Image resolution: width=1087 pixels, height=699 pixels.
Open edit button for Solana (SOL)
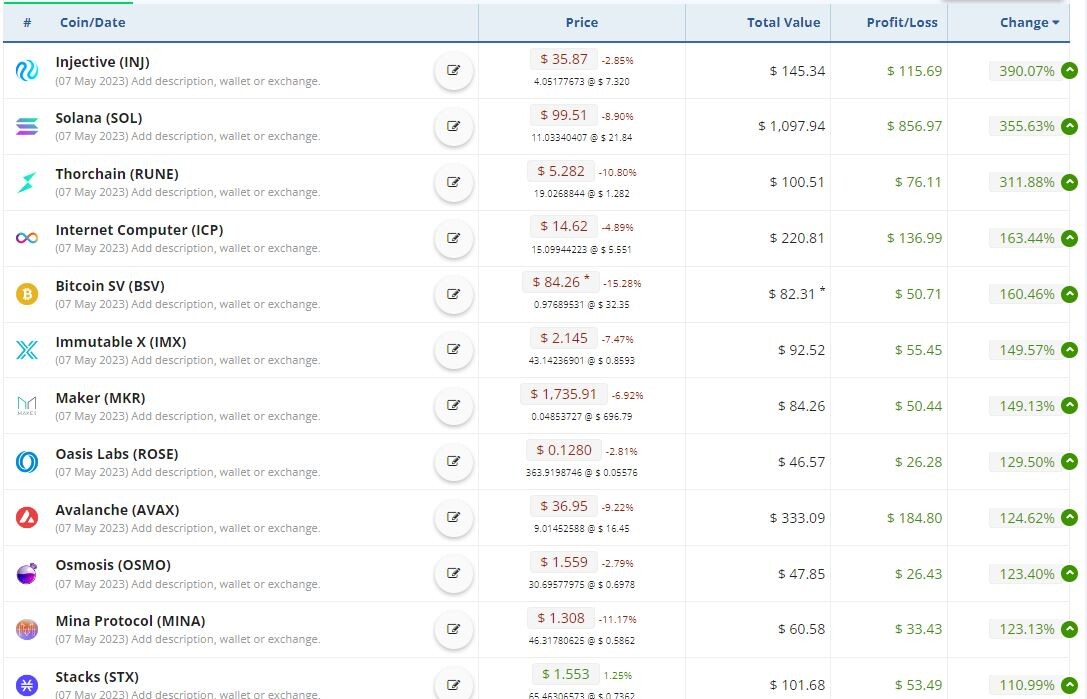click(x=453, y=126)
